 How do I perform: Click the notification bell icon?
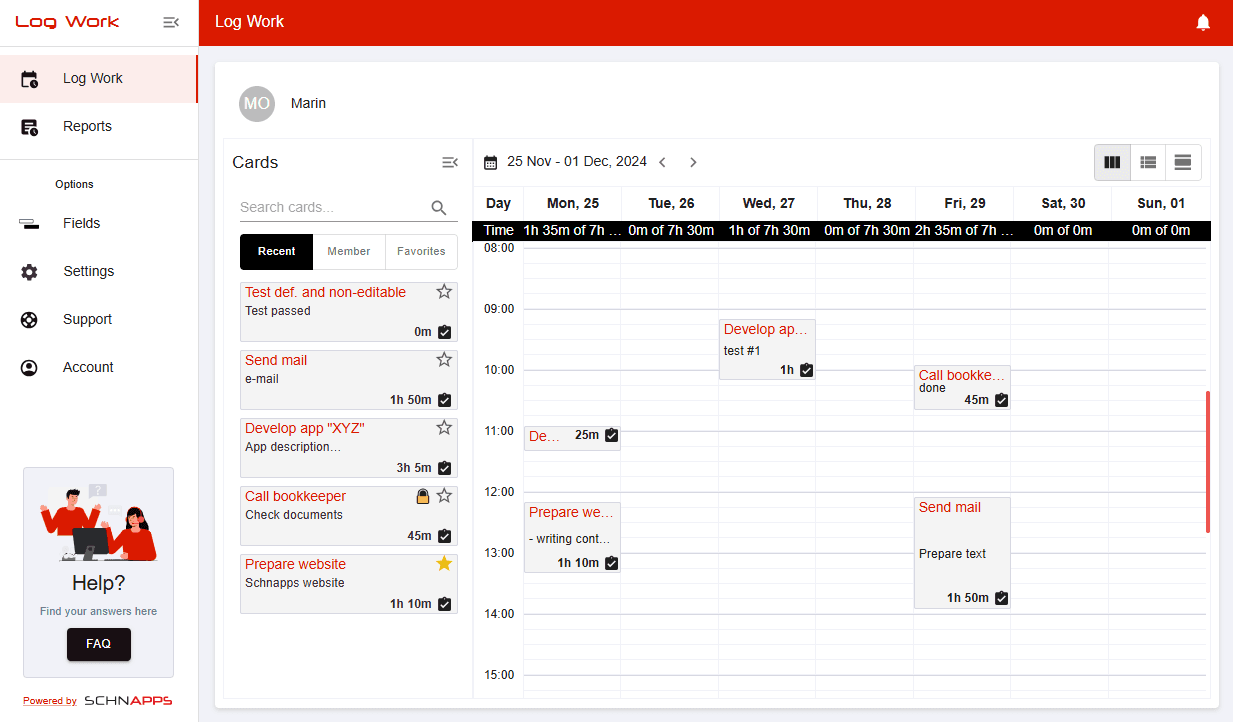[1203, 21]
